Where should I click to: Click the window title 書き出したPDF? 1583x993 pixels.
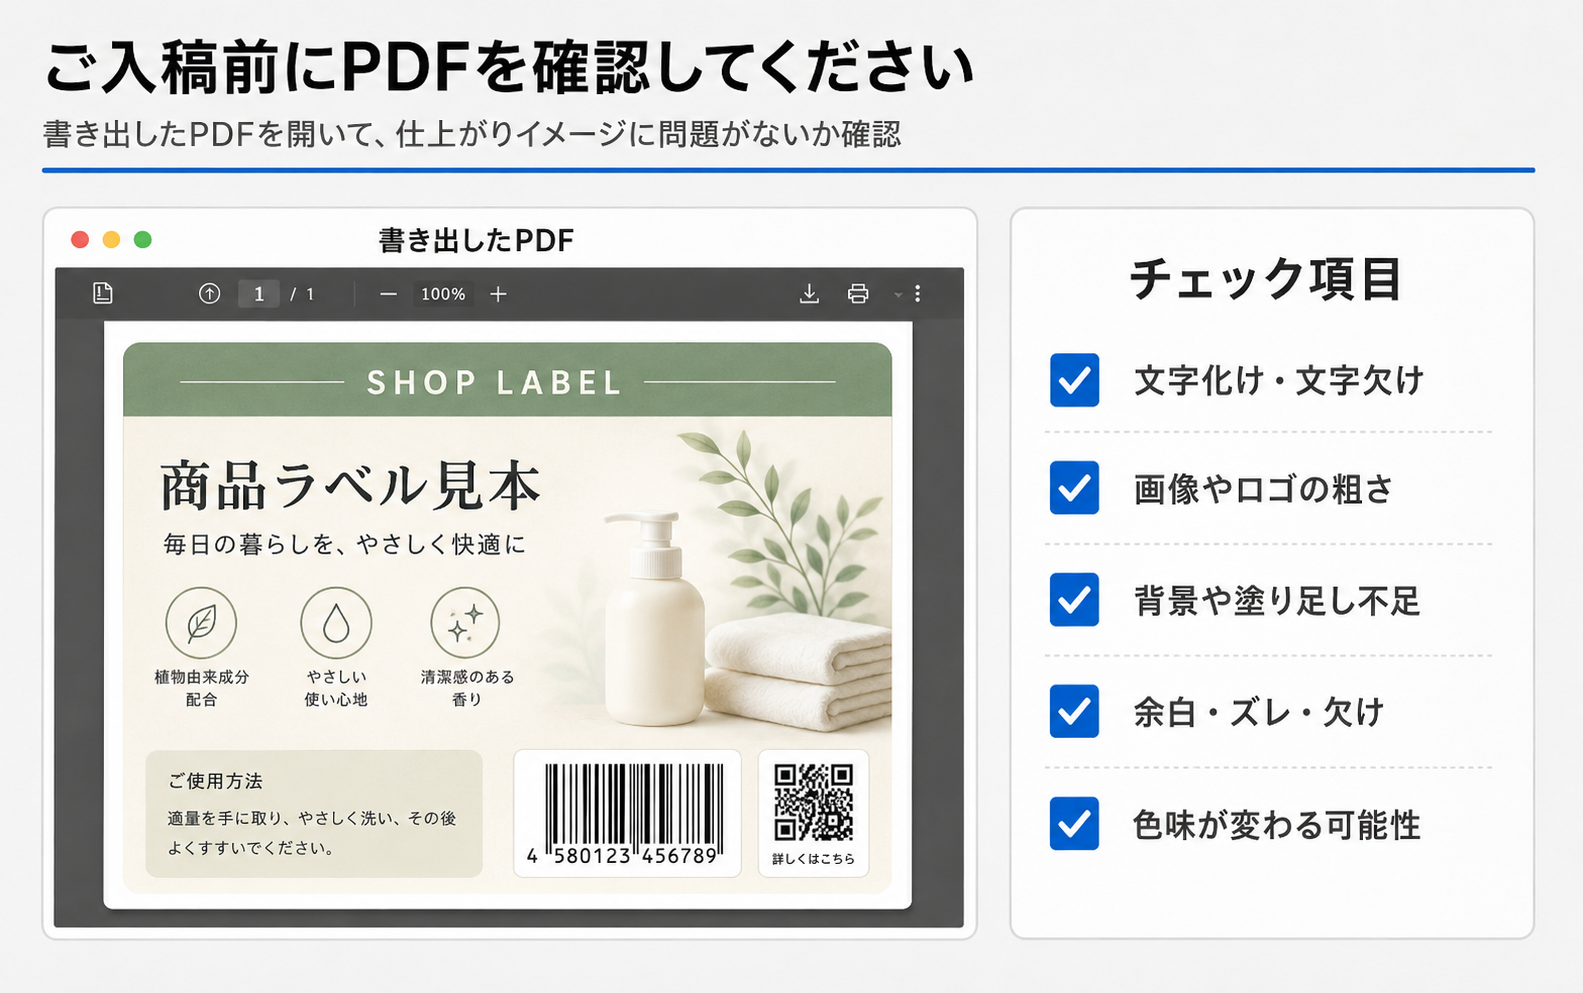coord(476,241)
